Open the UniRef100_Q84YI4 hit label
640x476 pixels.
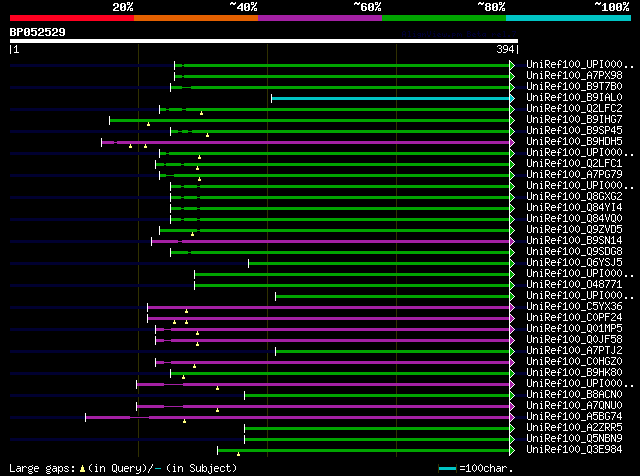click(574, 208)
